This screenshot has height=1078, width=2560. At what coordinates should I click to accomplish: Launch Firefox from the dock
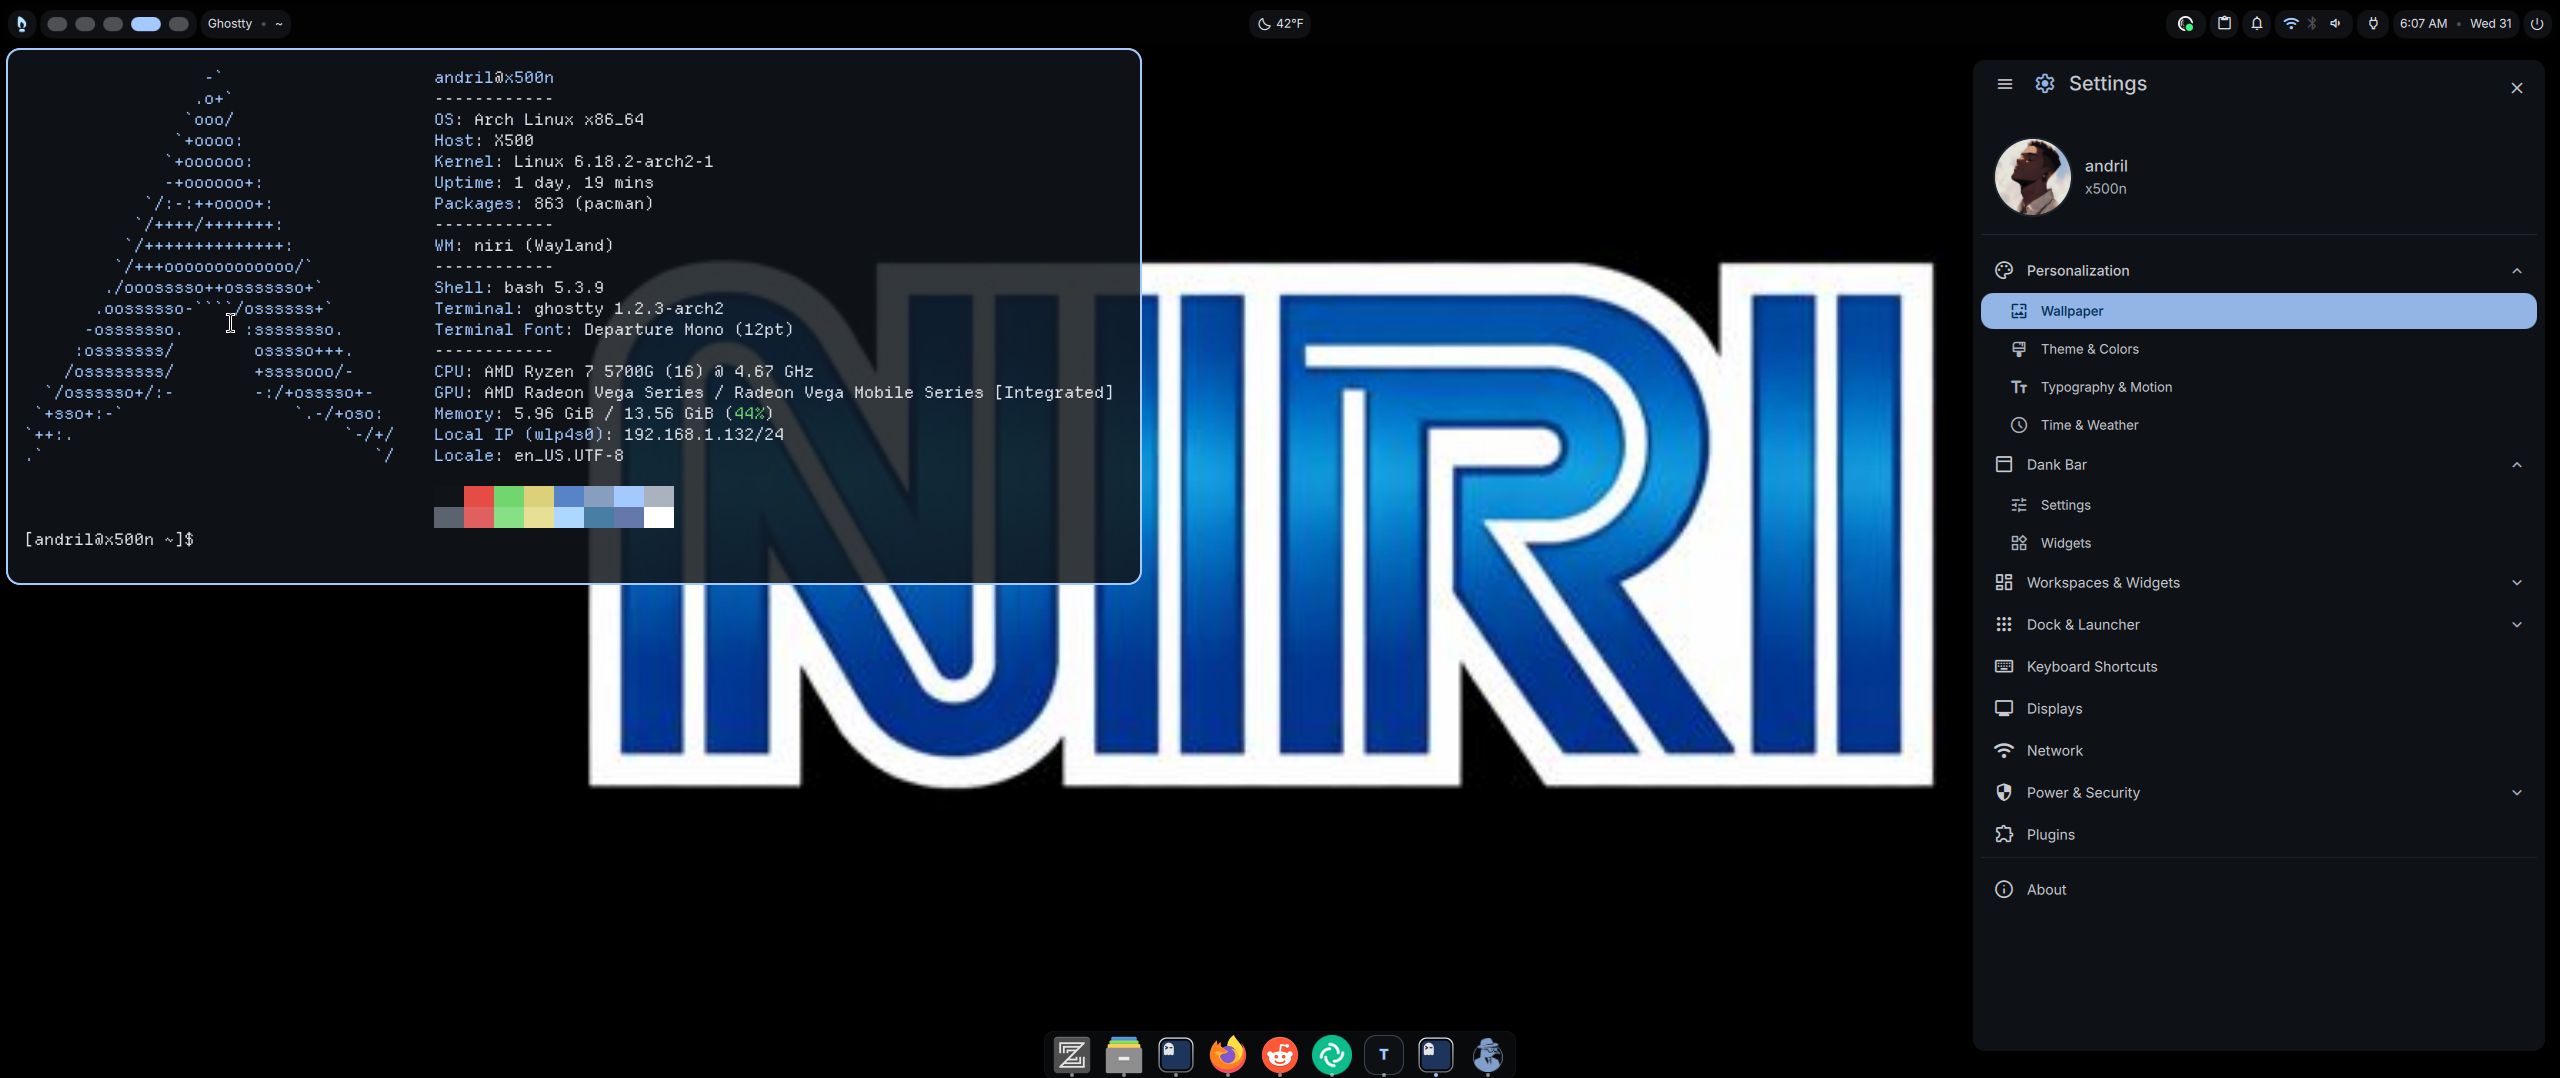pyautogui.click(x=1227, y=1054)
